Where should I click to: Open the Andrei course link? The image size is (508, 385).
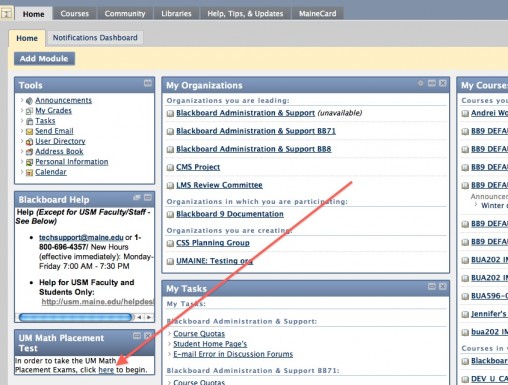pos(489,113)
